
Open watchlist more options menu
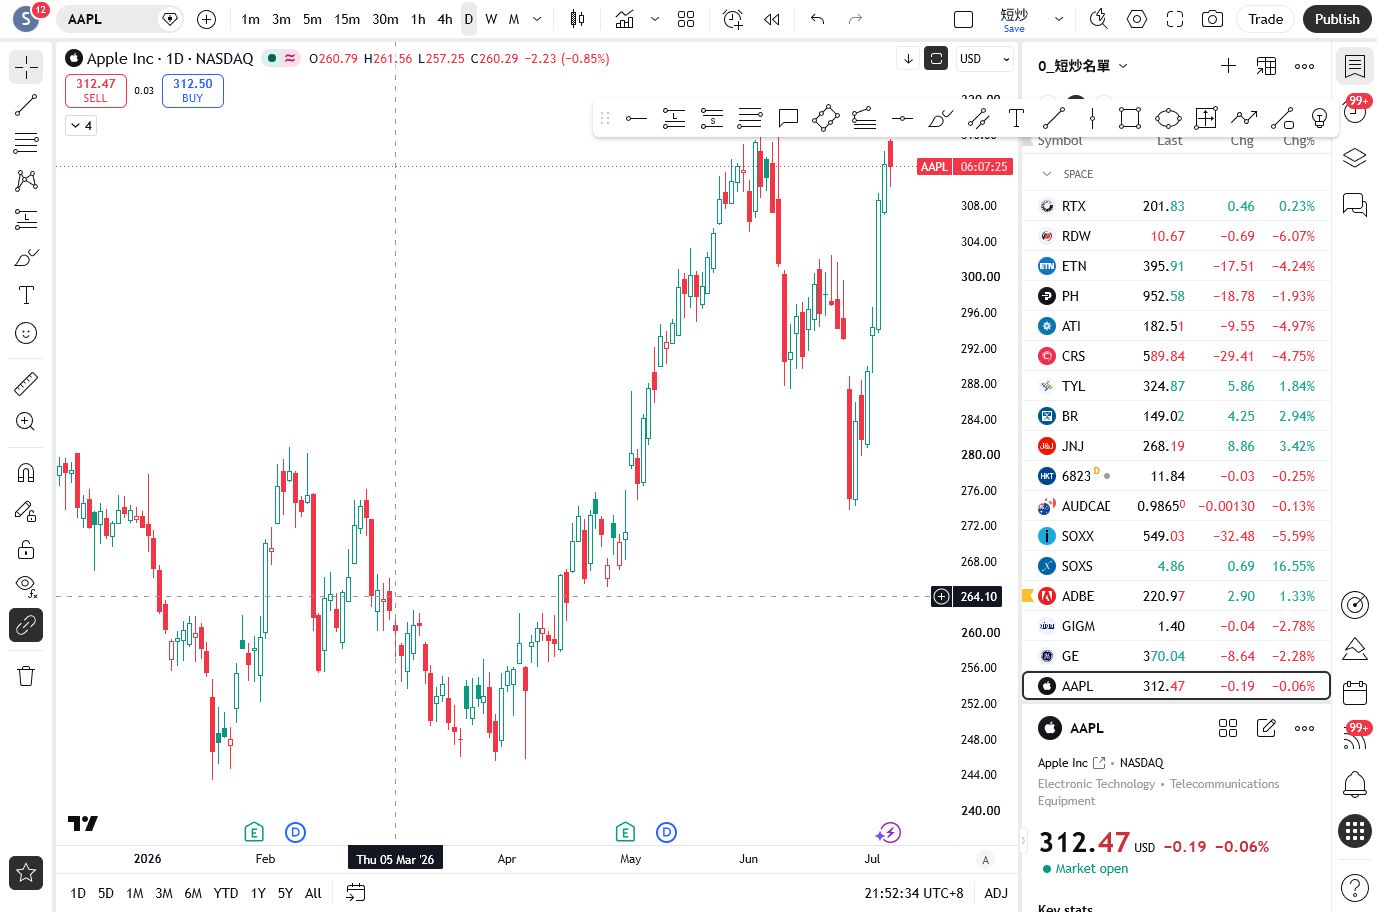[x=1304, y=66]
